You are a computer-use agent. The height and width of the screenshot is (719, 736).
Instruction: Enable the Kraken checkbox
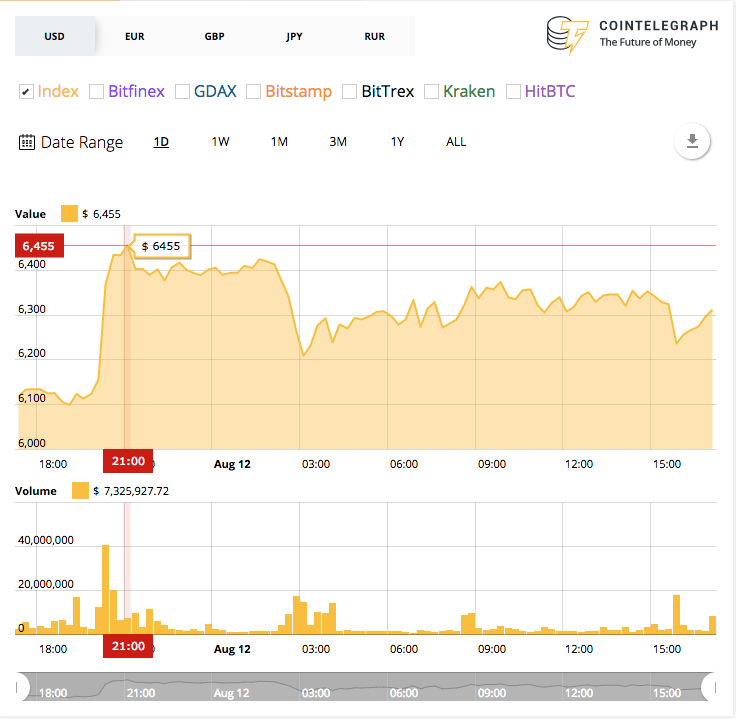431,92
